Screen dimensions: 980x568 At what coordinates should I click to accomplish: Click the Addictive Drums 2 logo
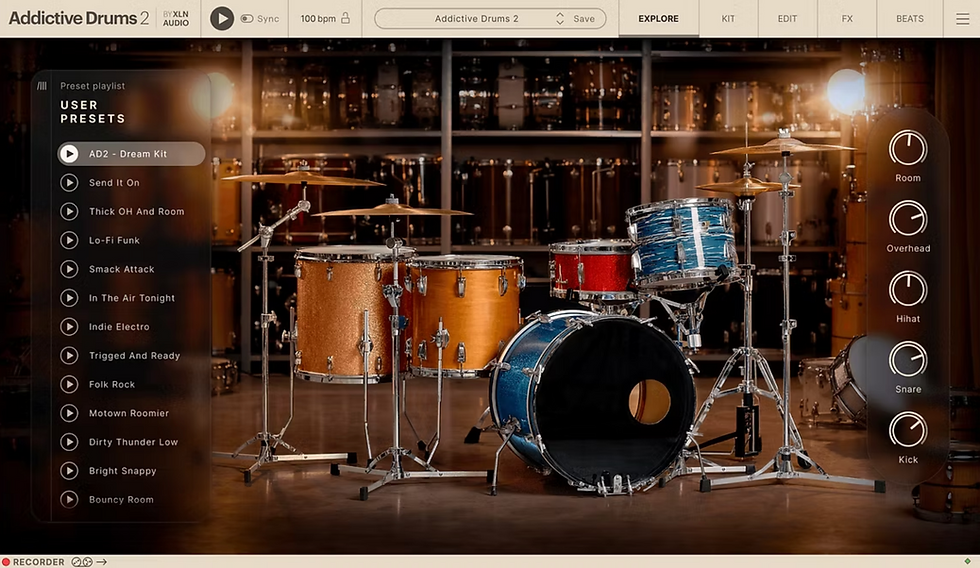[79, 18]
